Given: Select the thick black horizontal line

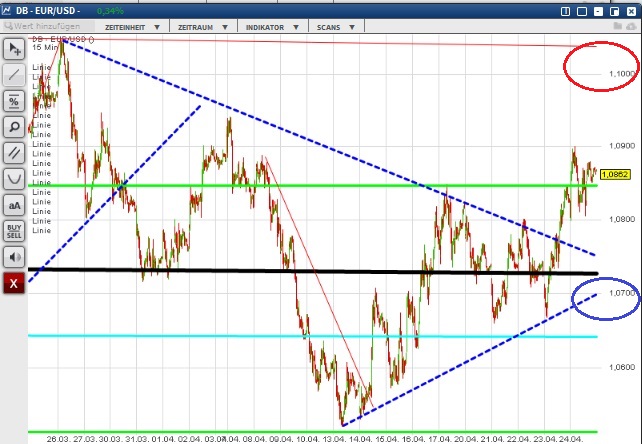Looking at the screenshot, I should [313, 271].
